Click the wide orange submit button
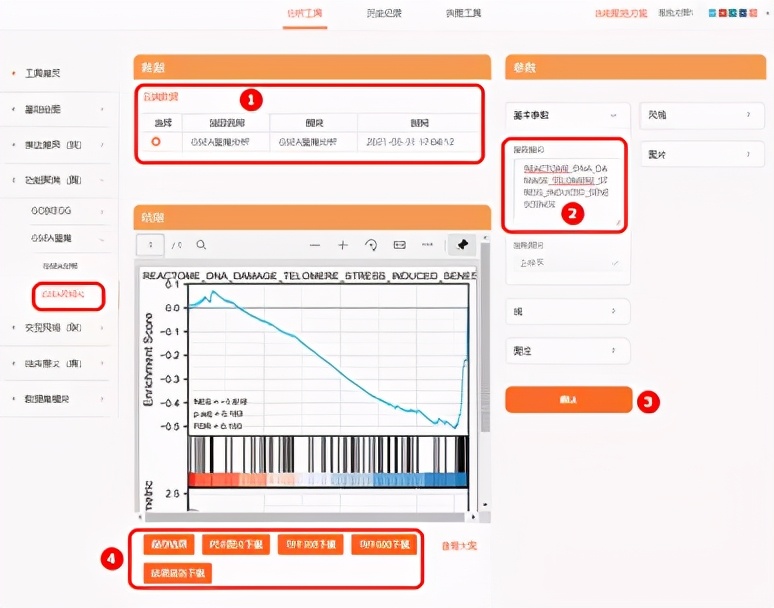 coord(569,399)
